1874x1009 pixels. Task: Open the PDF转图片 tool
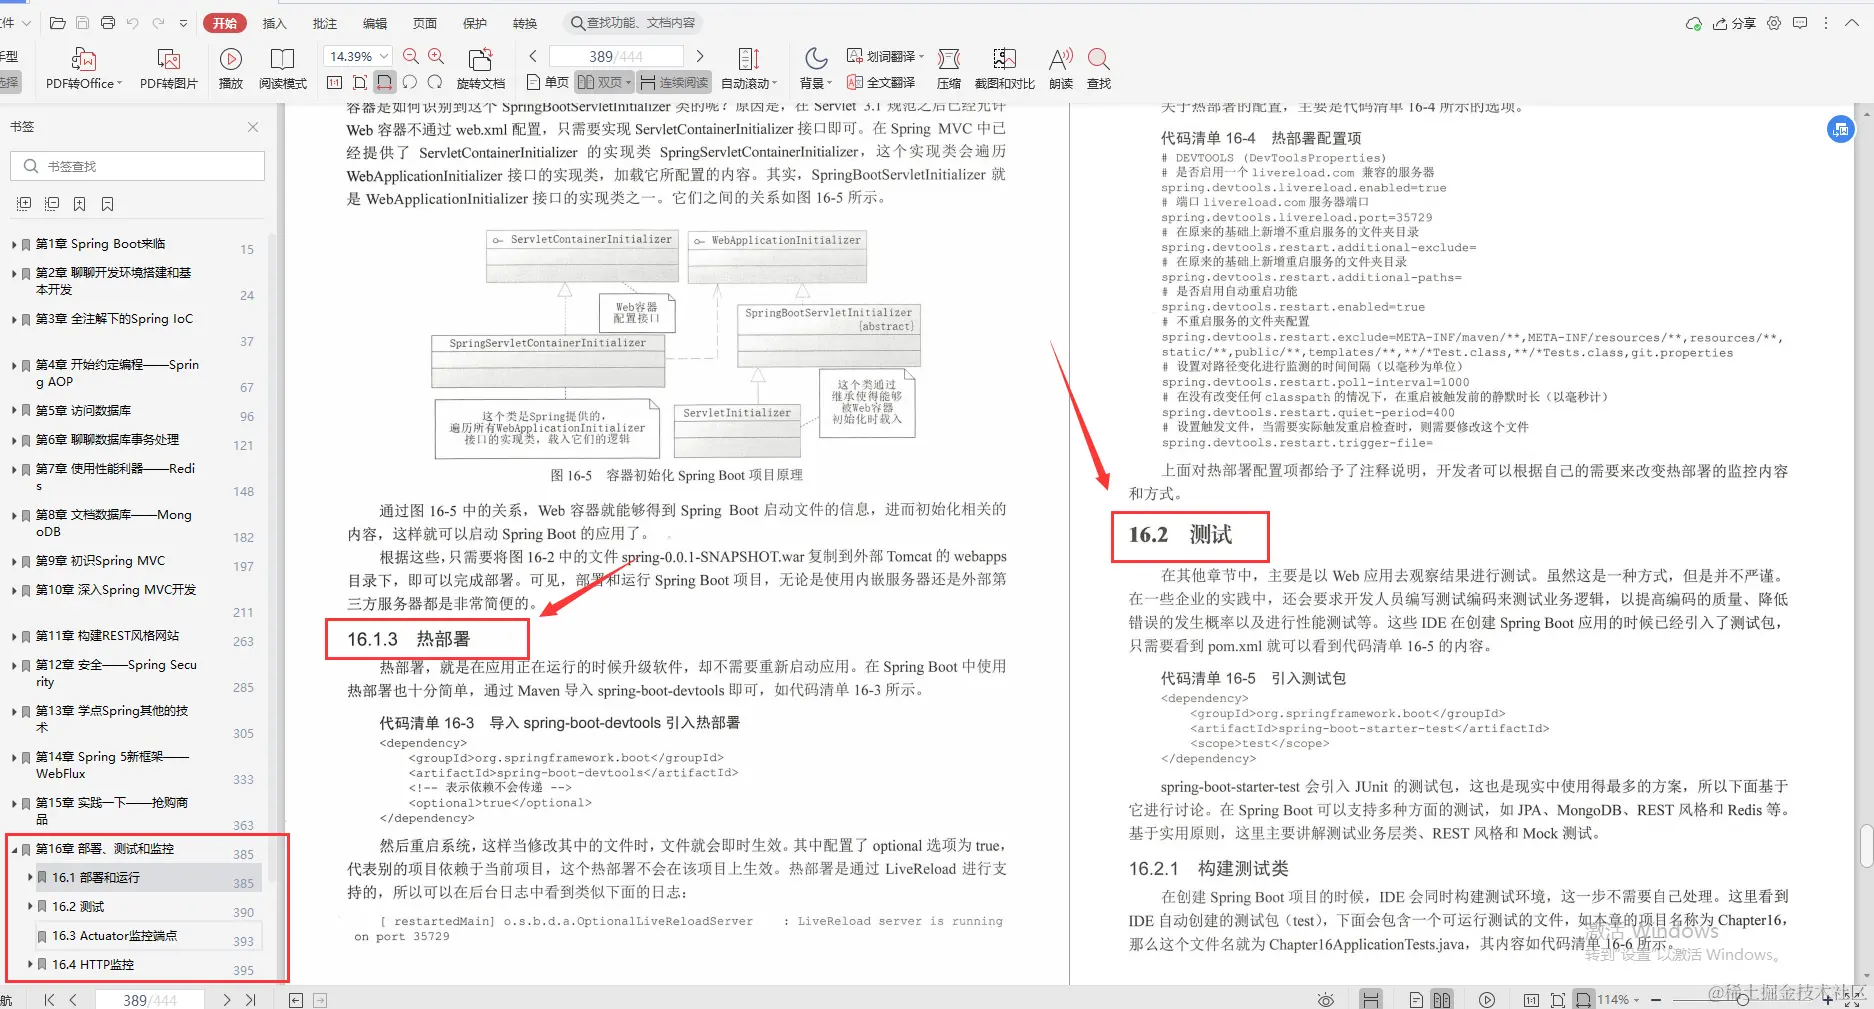167,67
